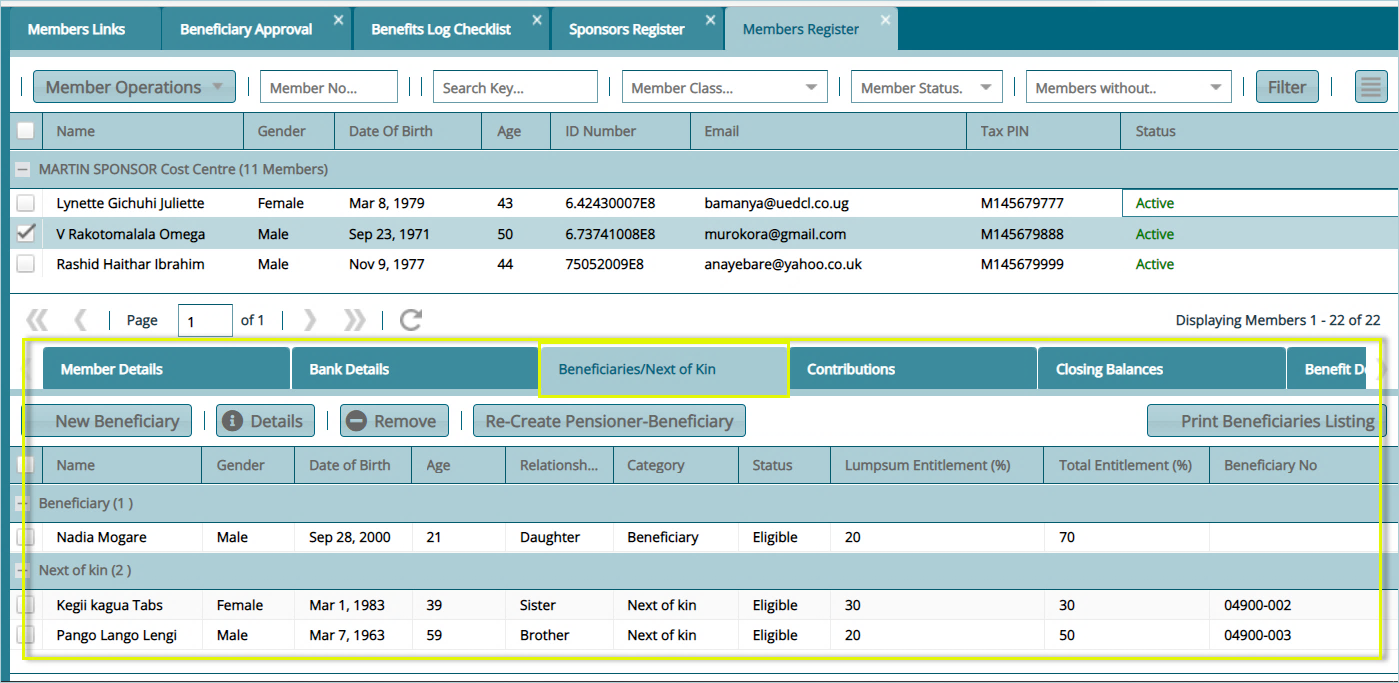Image resolution: width=1399 pixels, height=683 pixels.
Task: Uncheck V Rakotomalala Omega row checkbox
Action: pos(25,233)
